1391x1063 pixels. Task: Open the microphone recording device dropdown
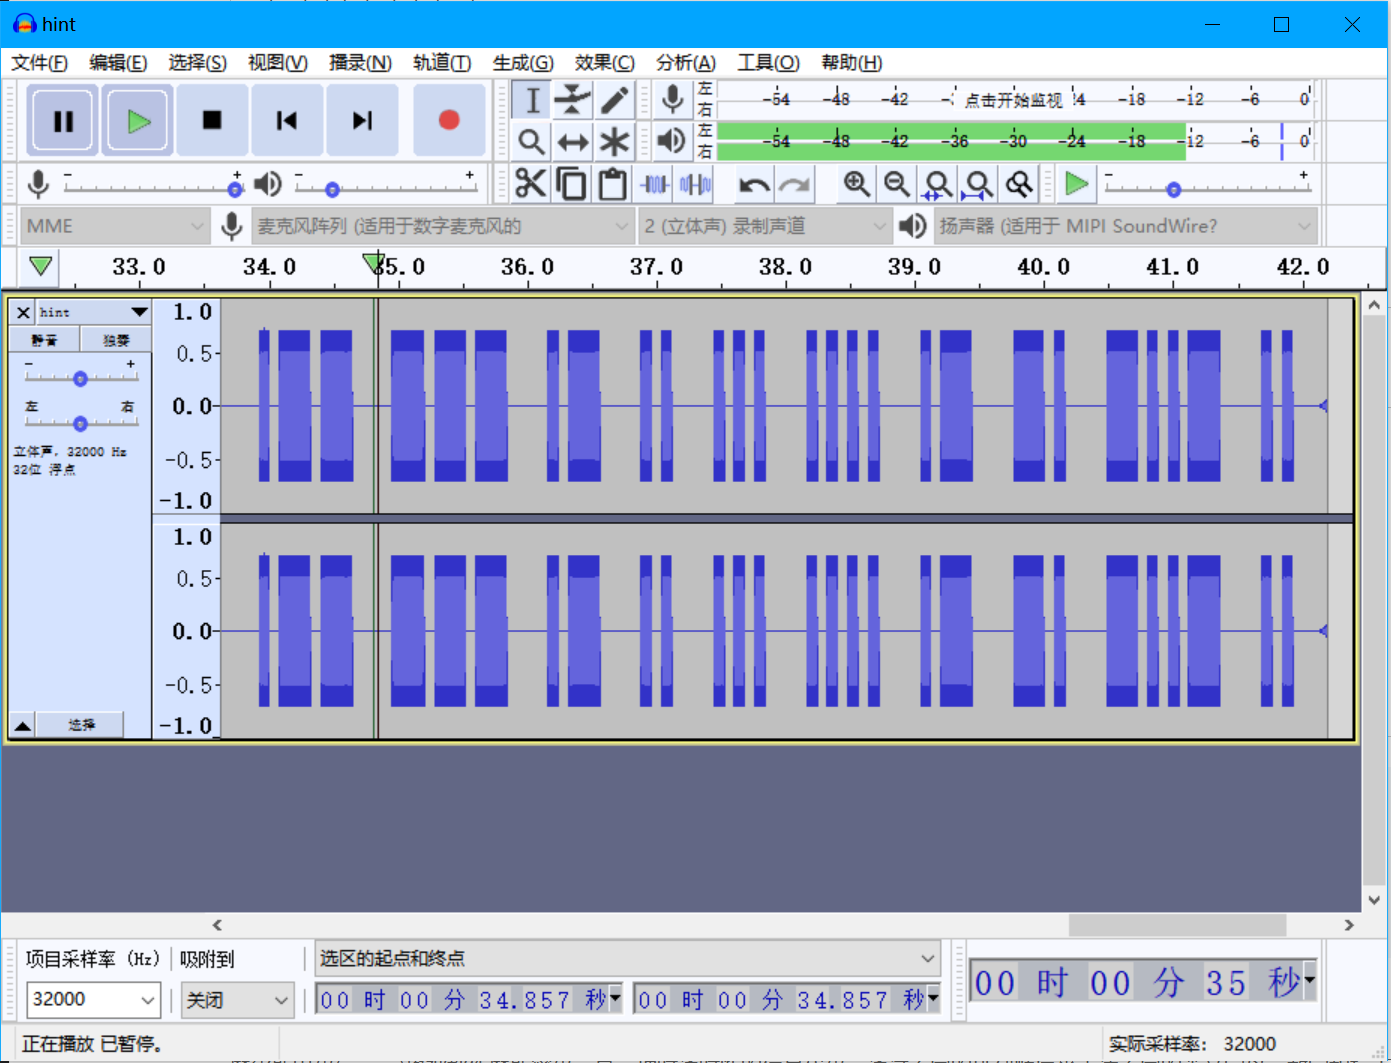pyautogui.click(x=442, y=226)
